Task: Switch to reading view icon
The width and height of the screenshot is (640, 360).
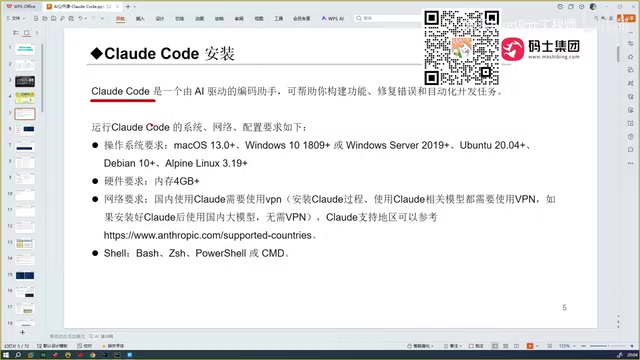Action: pyautogui.click(x=517, y=346)
